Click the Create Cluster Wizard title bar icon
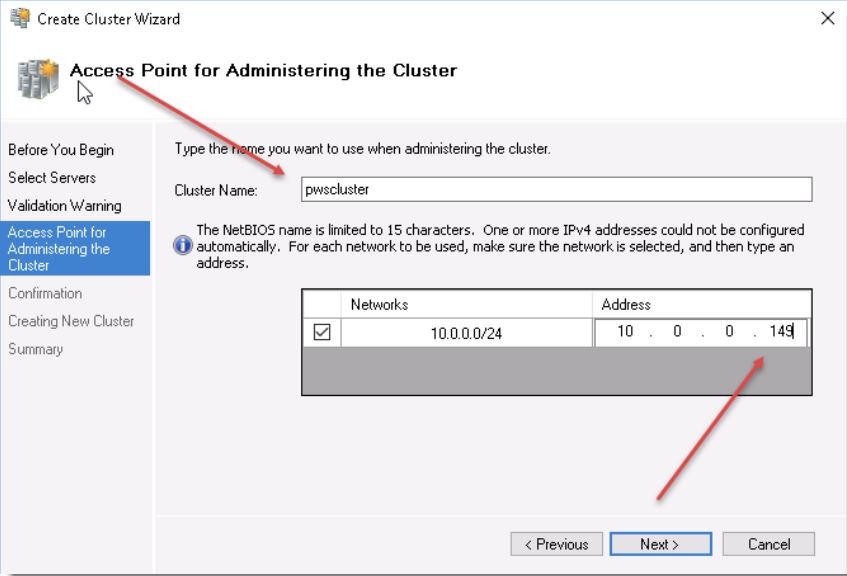847x576 pixels. (20, 18)
